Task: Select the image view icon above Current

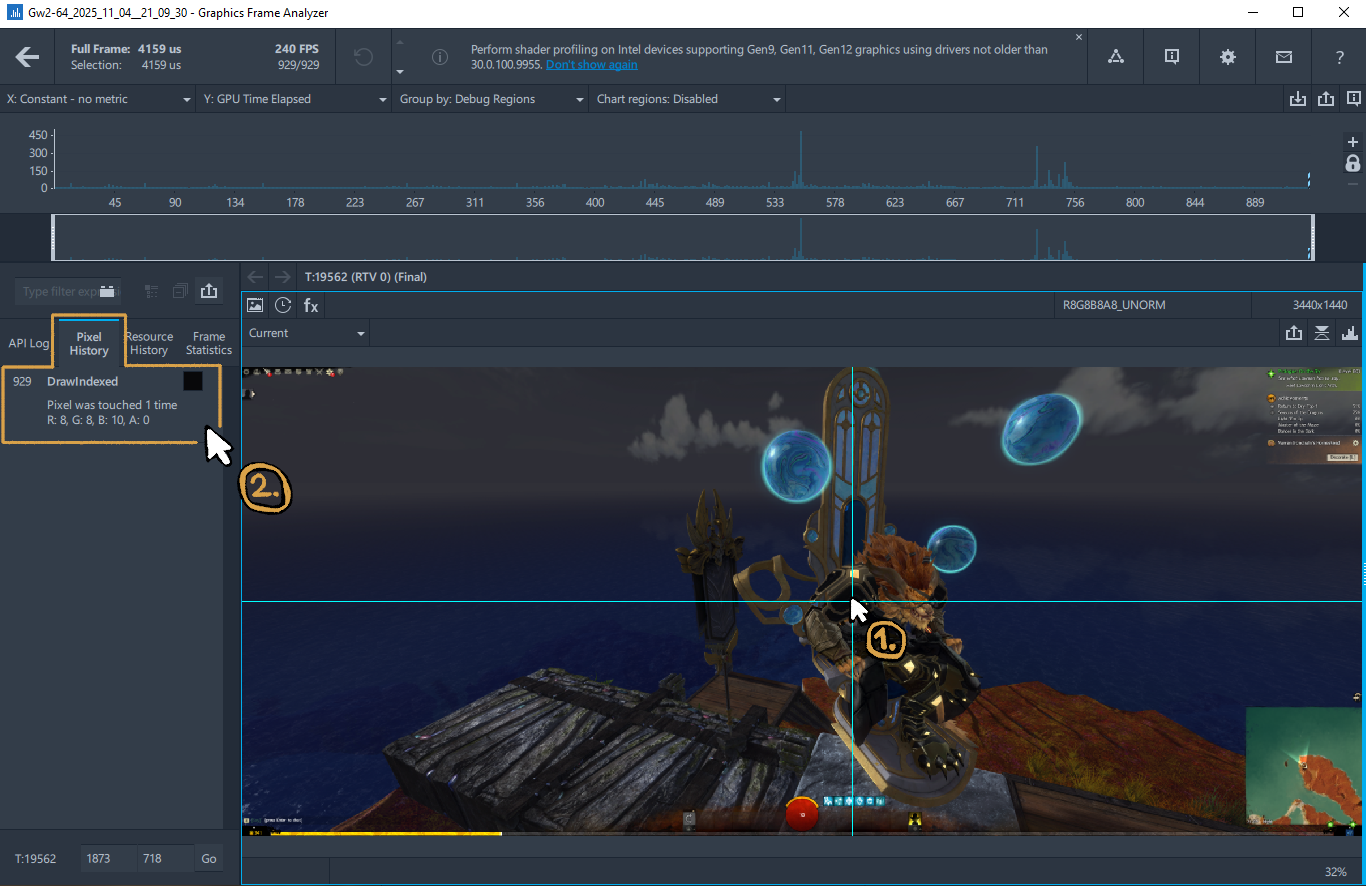Action: pyautogui.click(x=255, y=305)
